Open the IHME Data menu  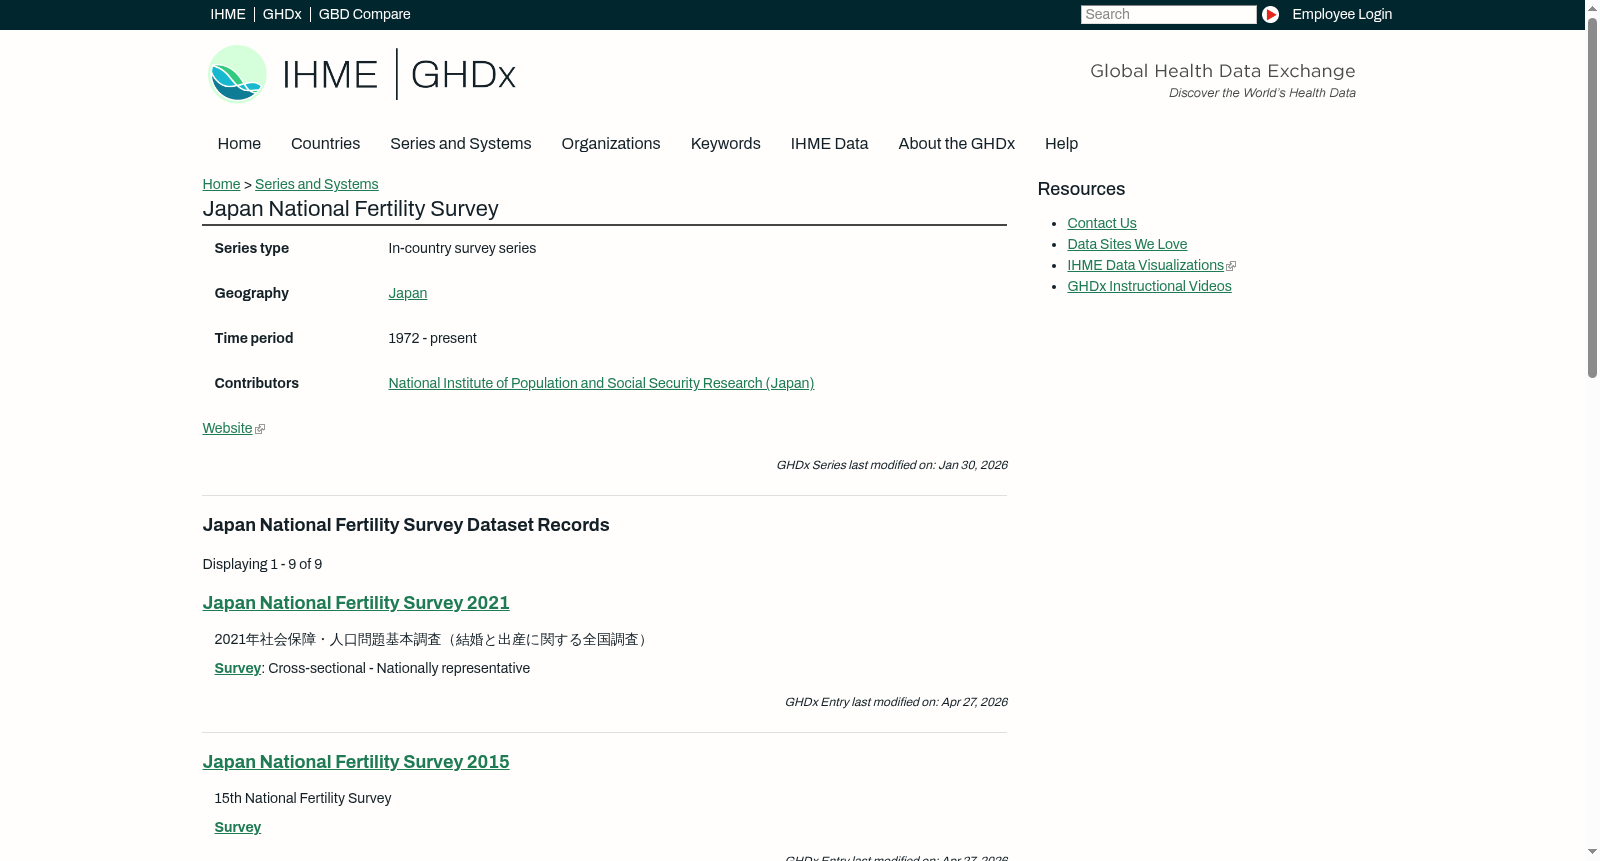[829, 144]
